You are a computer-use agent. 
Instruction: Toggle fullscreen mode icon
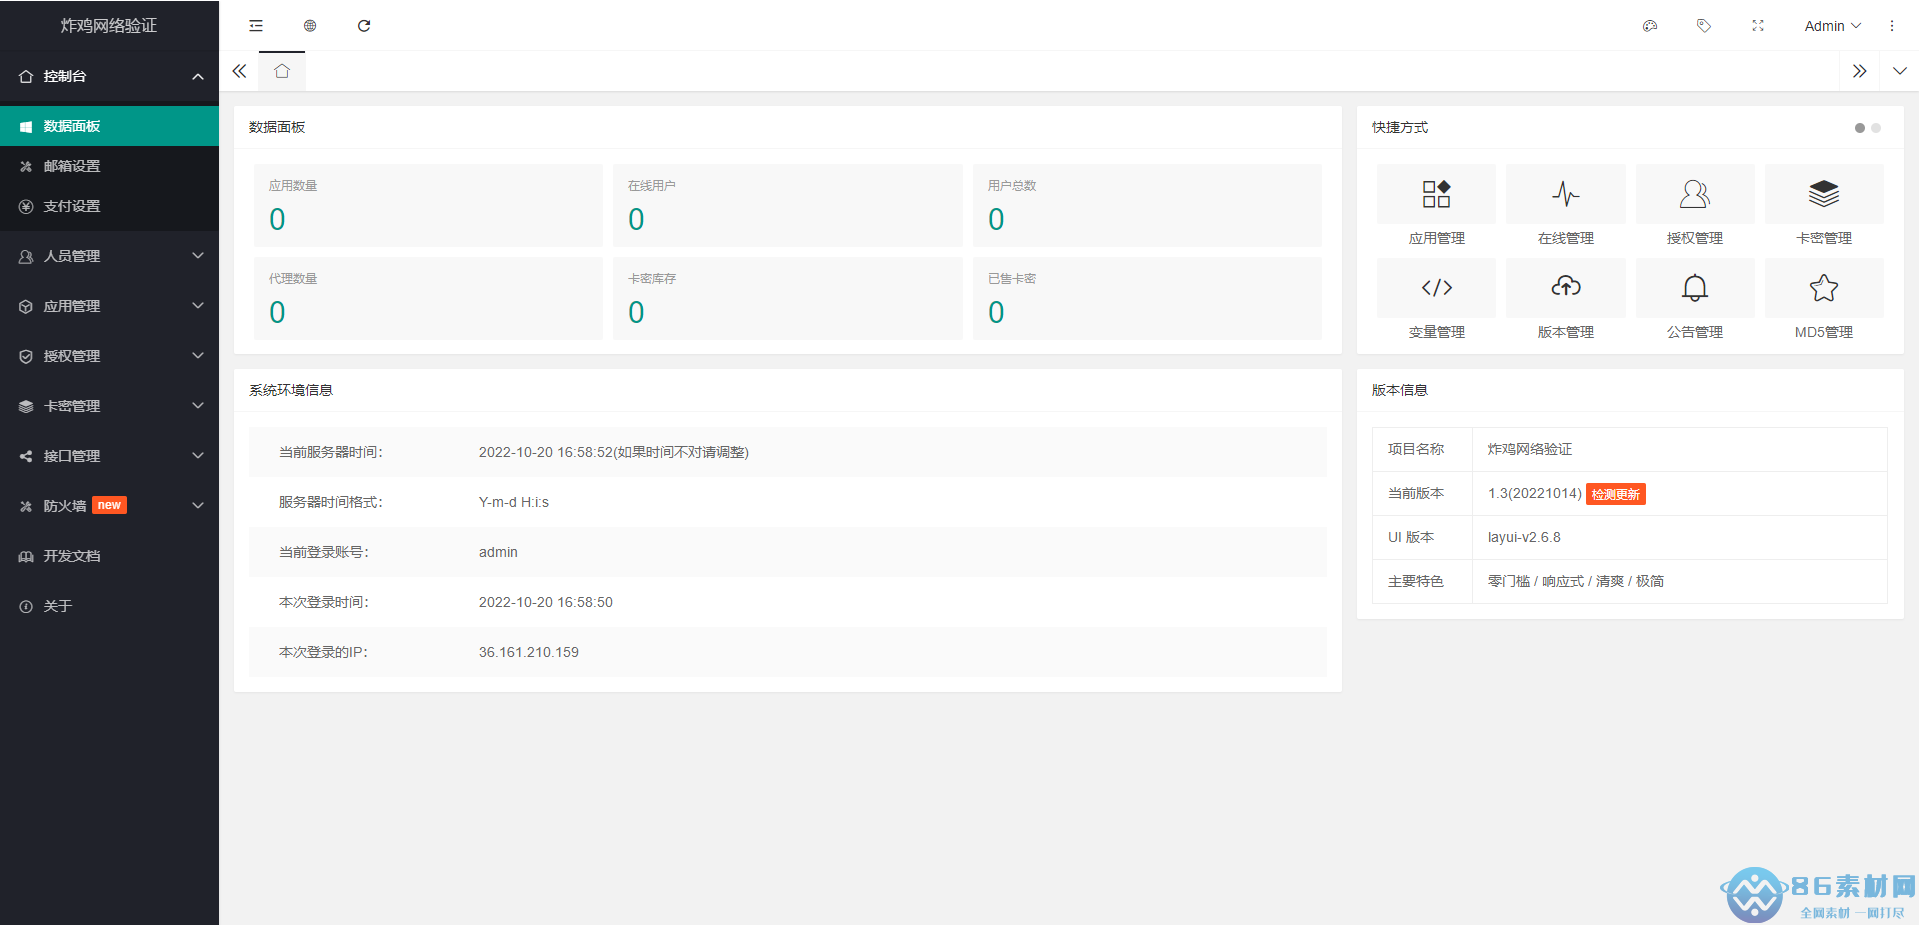1758,26
